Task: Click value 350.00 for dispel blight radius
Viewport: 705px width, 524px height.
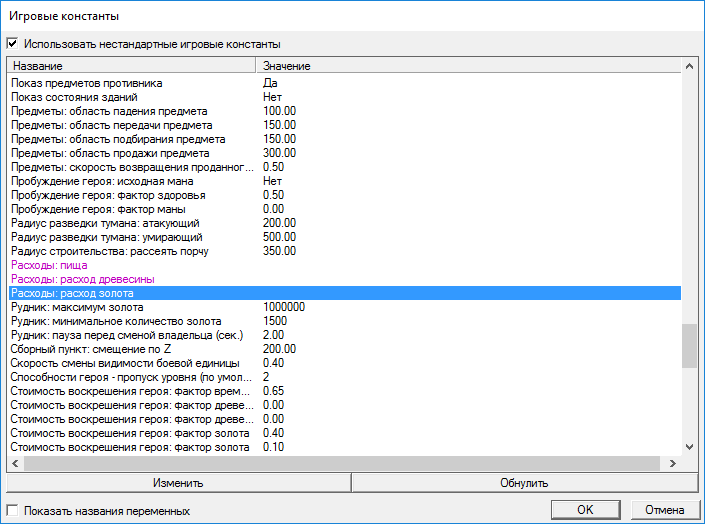Action: pyautogui.click(x=279, y=251)
